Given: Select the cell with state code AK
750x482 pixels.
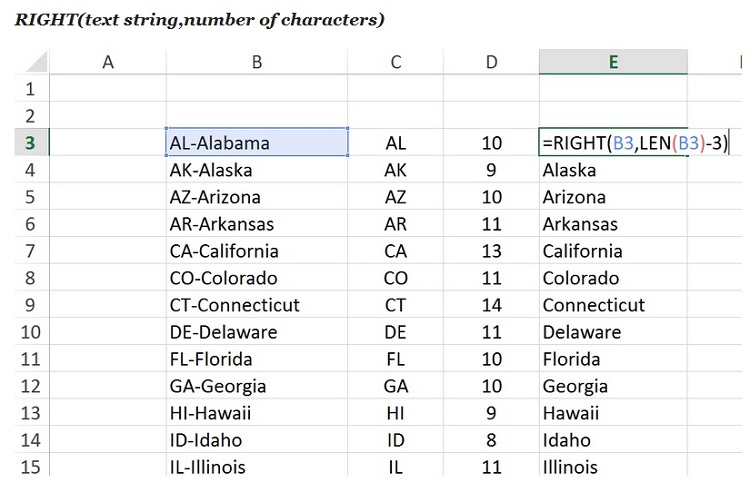Looking at the screenshot, I should pos(396,170).
